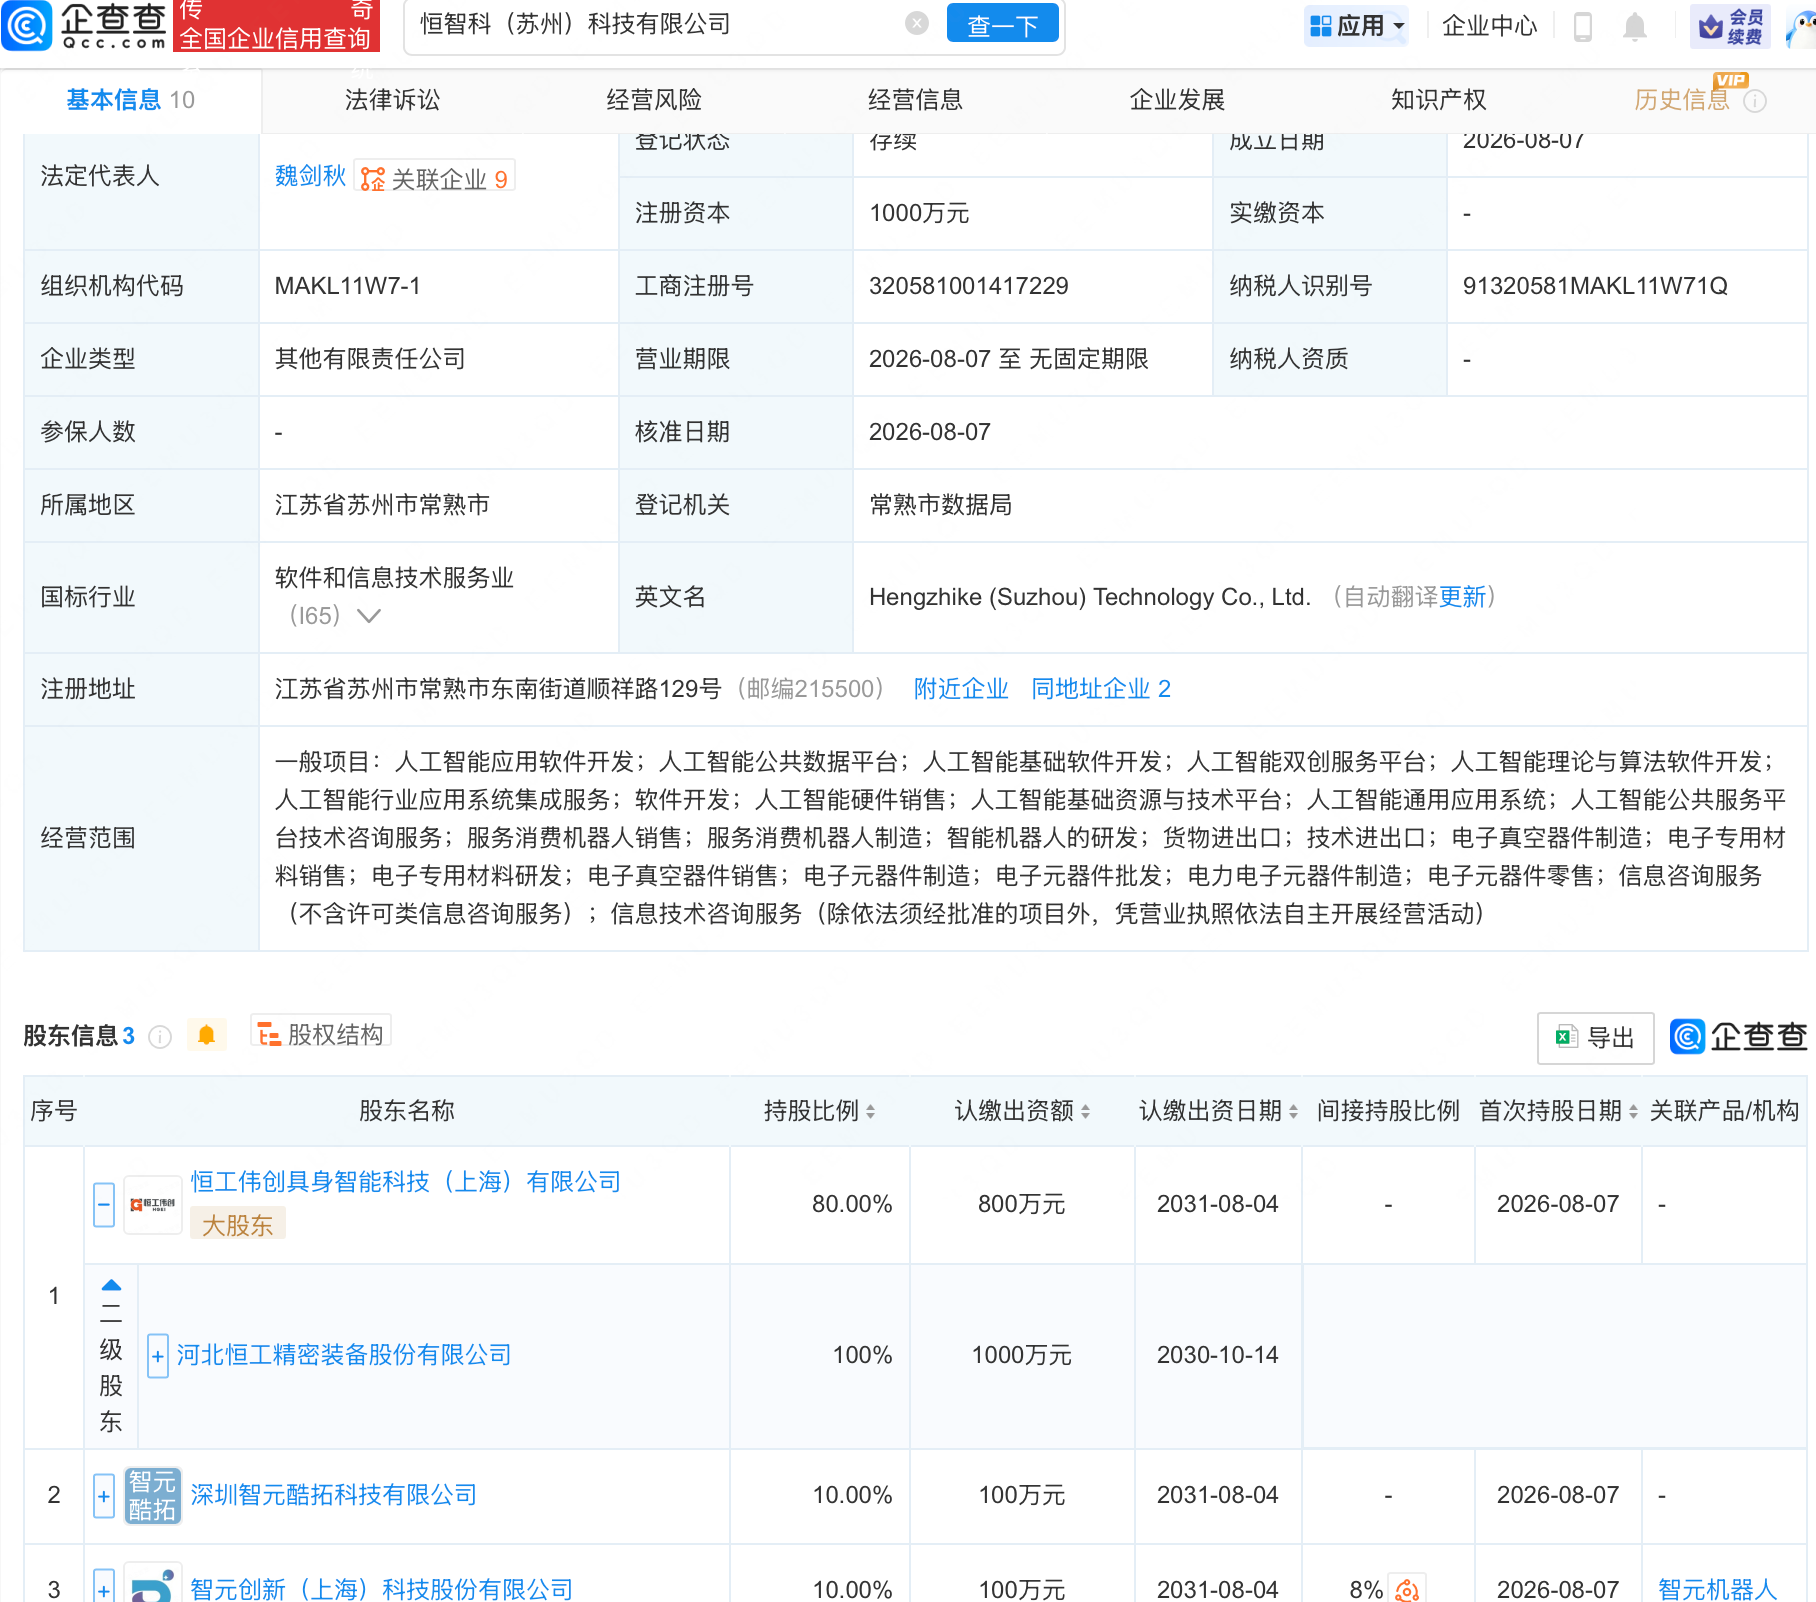Expand 深圳智元酷拓科技有限公司 row
Screen dimensions: 1816x1602
click(104, 1496)
